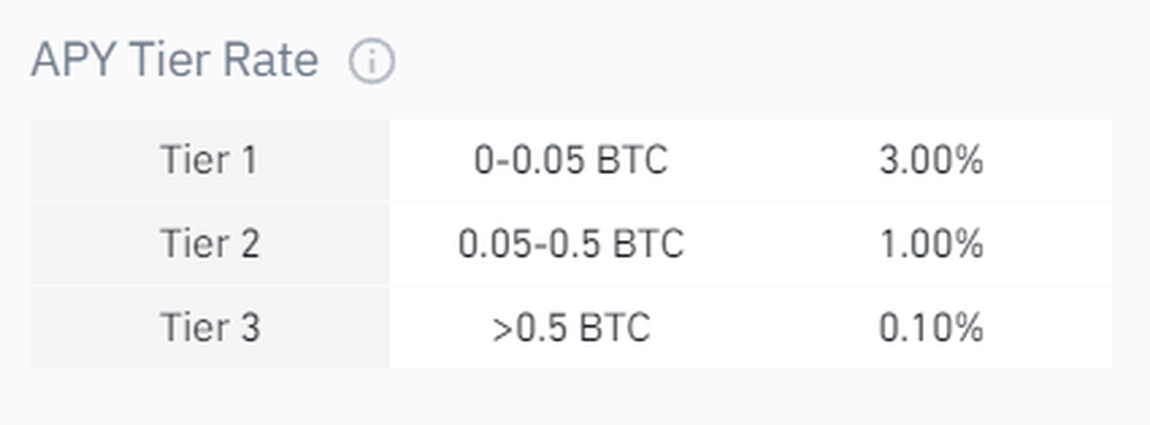Select the Tier 1 label cell
Screen dimensions: 1150x425
(x=209, y=160)
